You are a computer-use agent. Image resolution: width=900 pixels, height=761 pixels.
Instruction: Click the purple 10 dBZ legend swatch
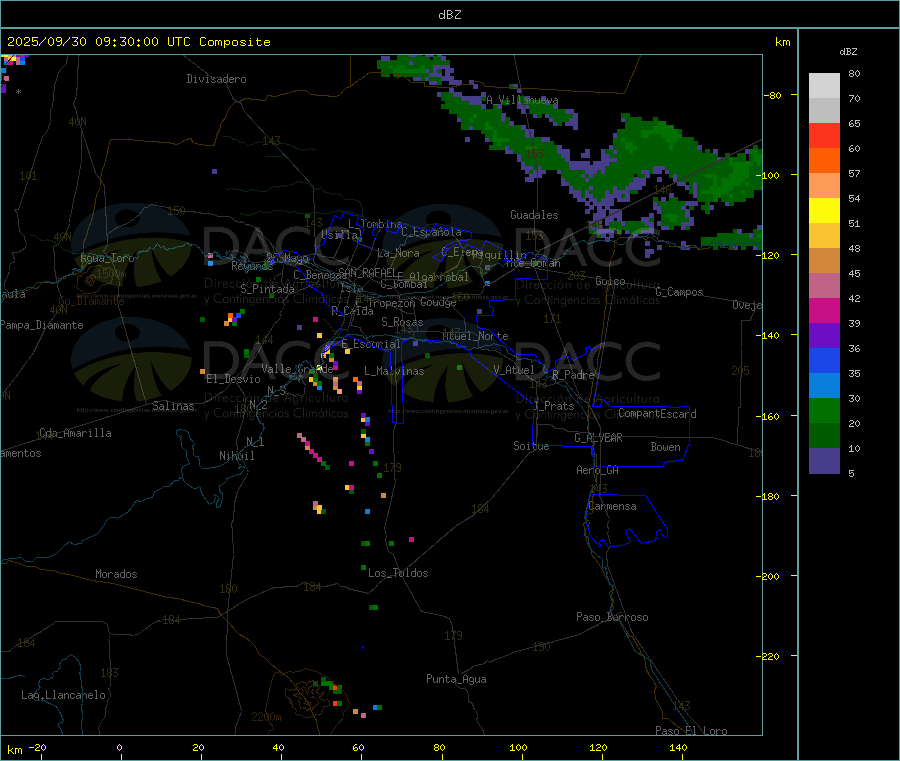point(824,461)
